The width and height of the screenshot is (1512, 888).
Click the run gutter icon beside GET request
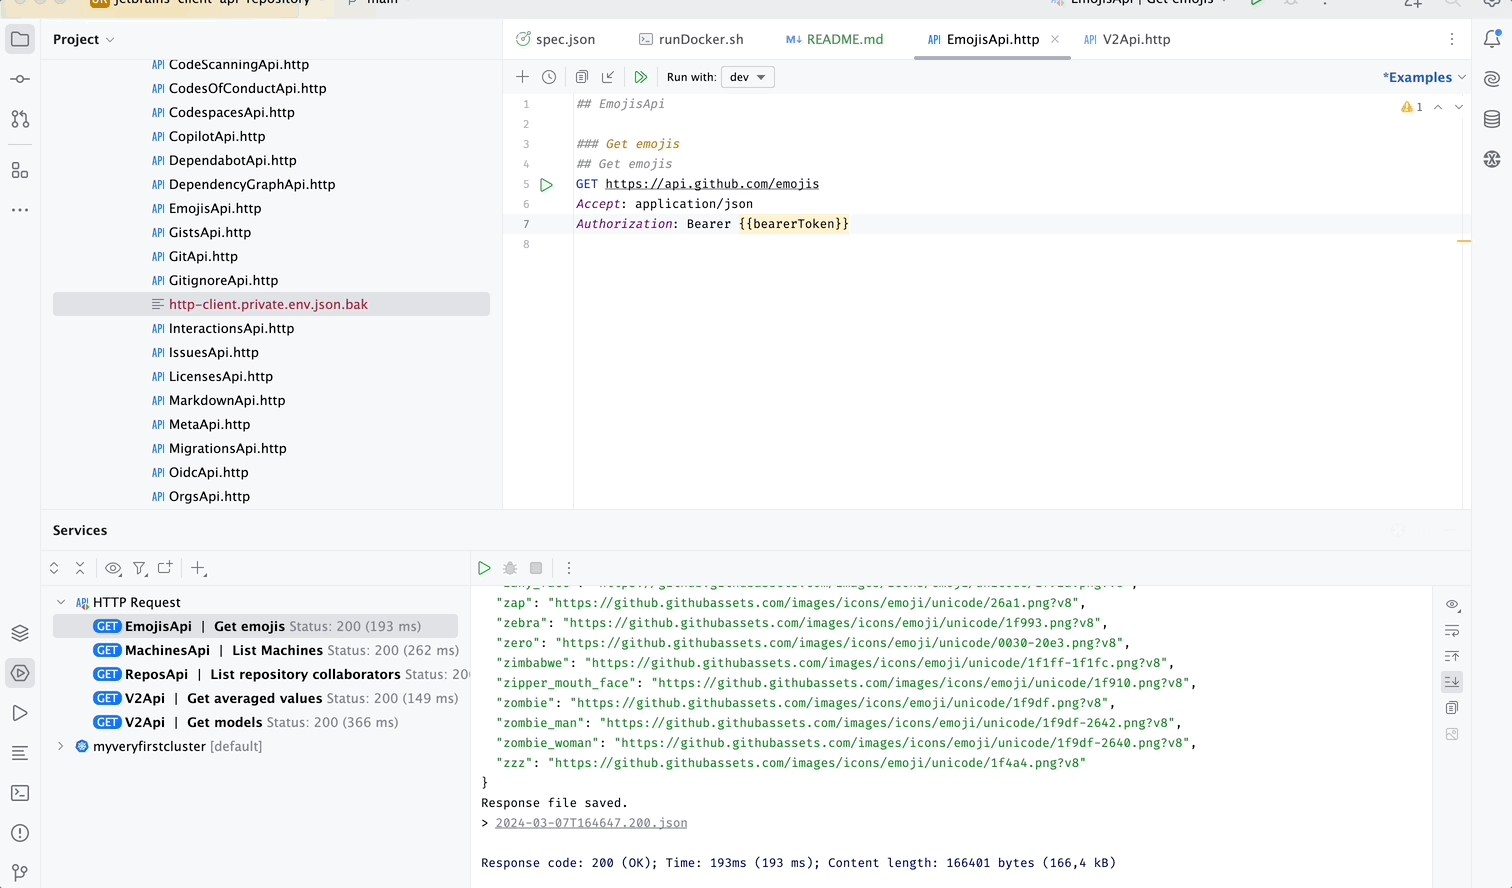(x=546, y=185)
